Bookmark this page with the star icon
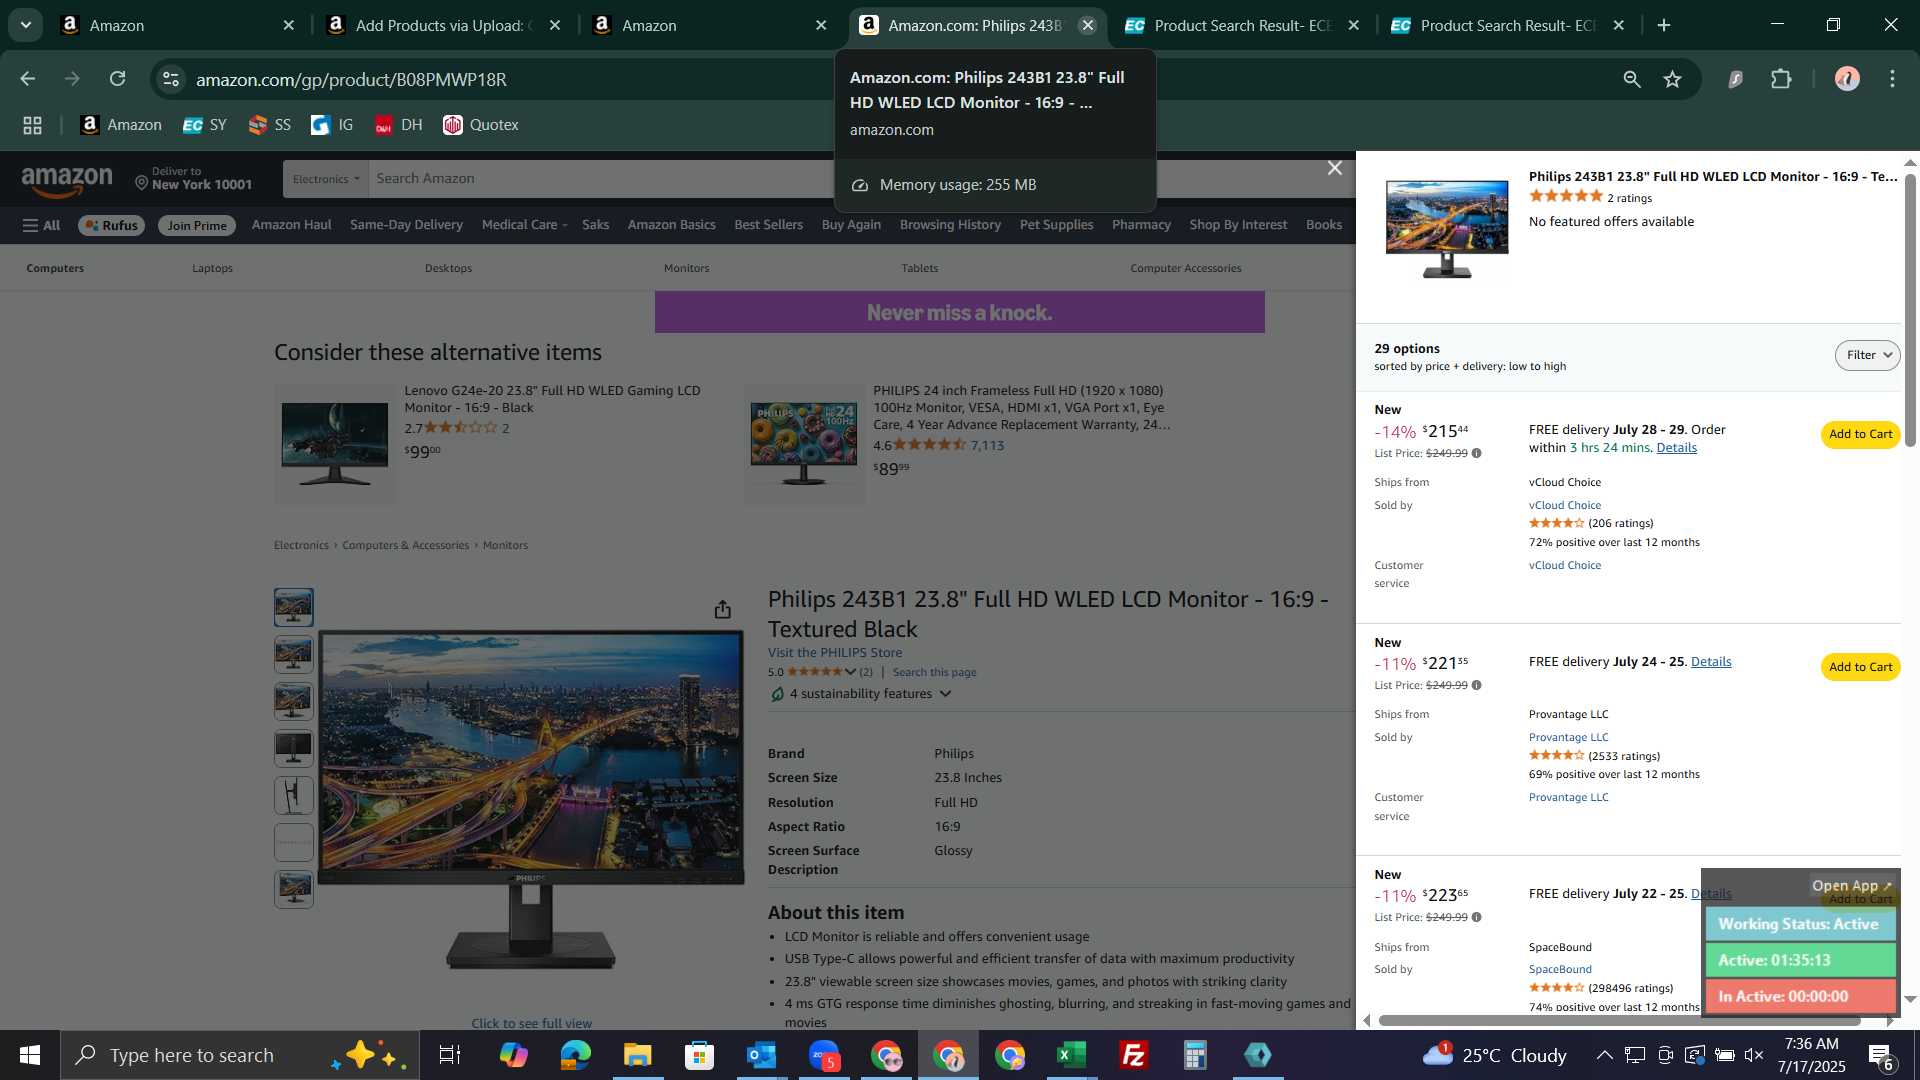The width and height of the screenshot is (1920, 1080). pyautogui.click(x=1673, y=79)
